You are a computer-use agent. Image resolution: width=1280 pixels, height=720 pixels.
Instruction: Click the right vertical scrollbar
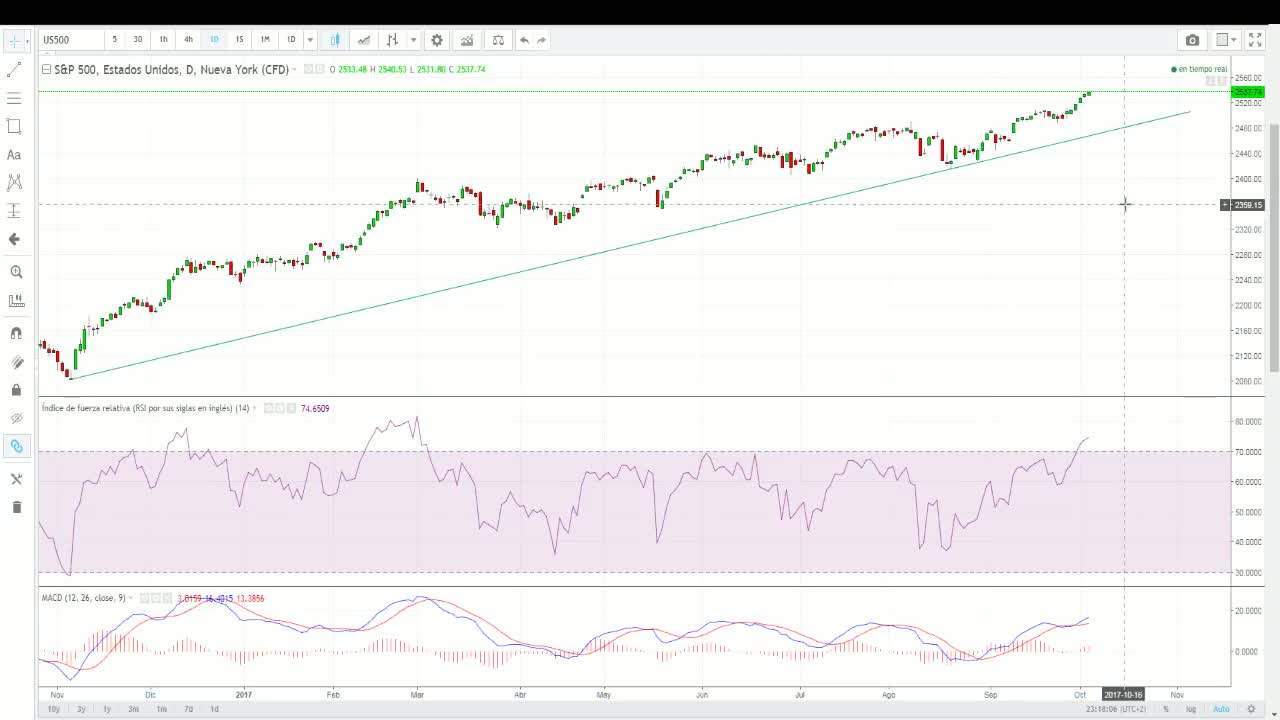coord(1274,247)
